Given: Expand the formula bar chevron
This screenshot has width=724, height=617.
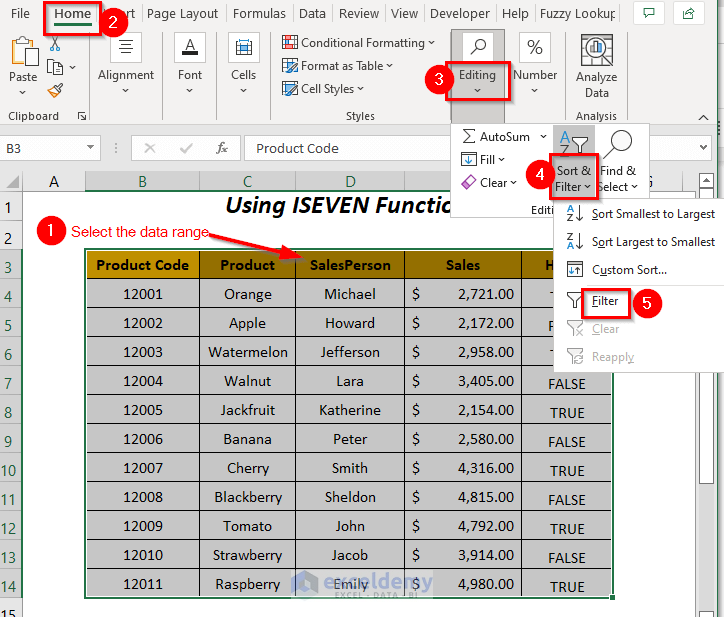Looking at the screenshot, I should [x=703, y=148].
